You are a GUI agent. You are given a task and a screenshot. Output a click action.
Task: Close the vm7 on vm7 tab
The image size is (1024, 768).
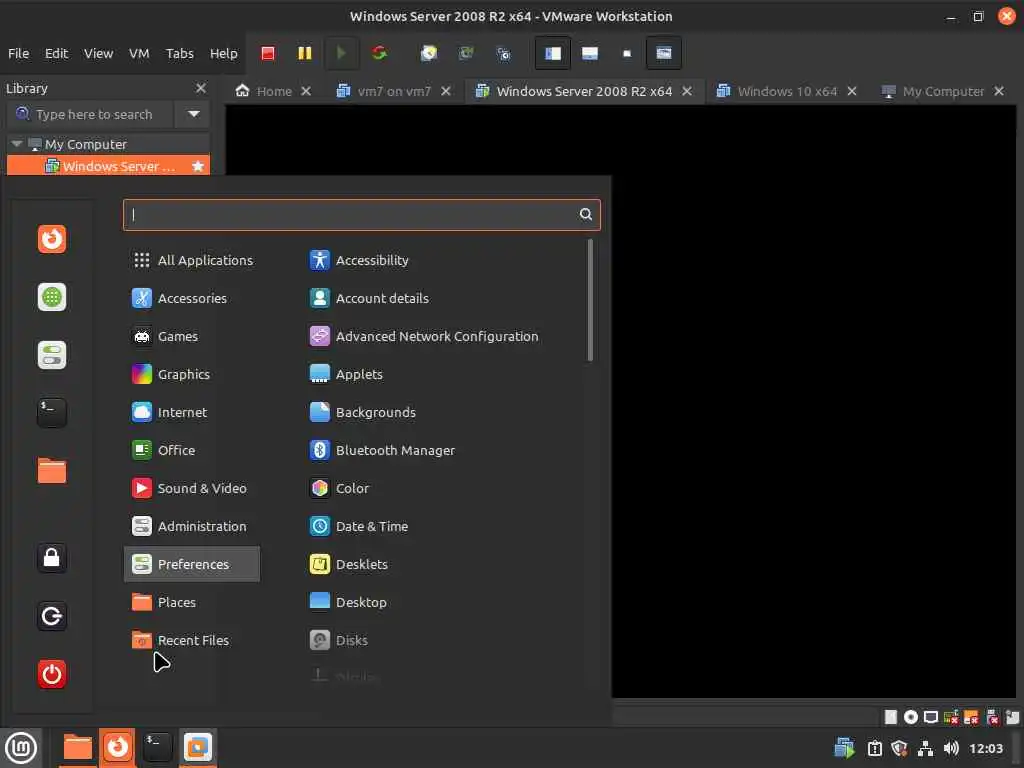click(446, 91)
